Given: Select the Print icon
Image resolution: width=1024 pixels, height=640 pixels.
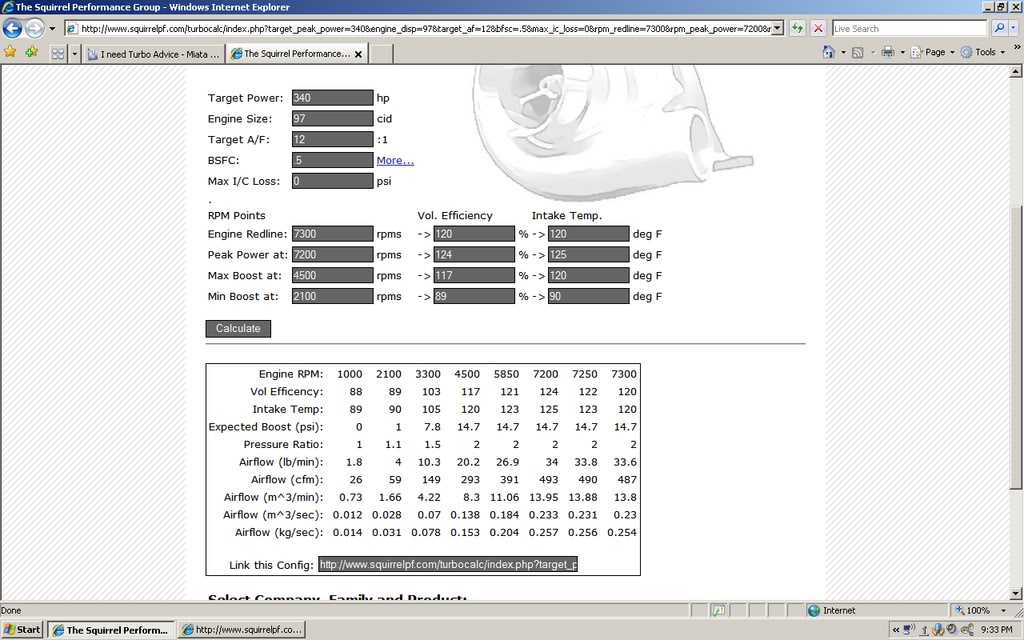Looking at the screenshot, I should (888, 50).
